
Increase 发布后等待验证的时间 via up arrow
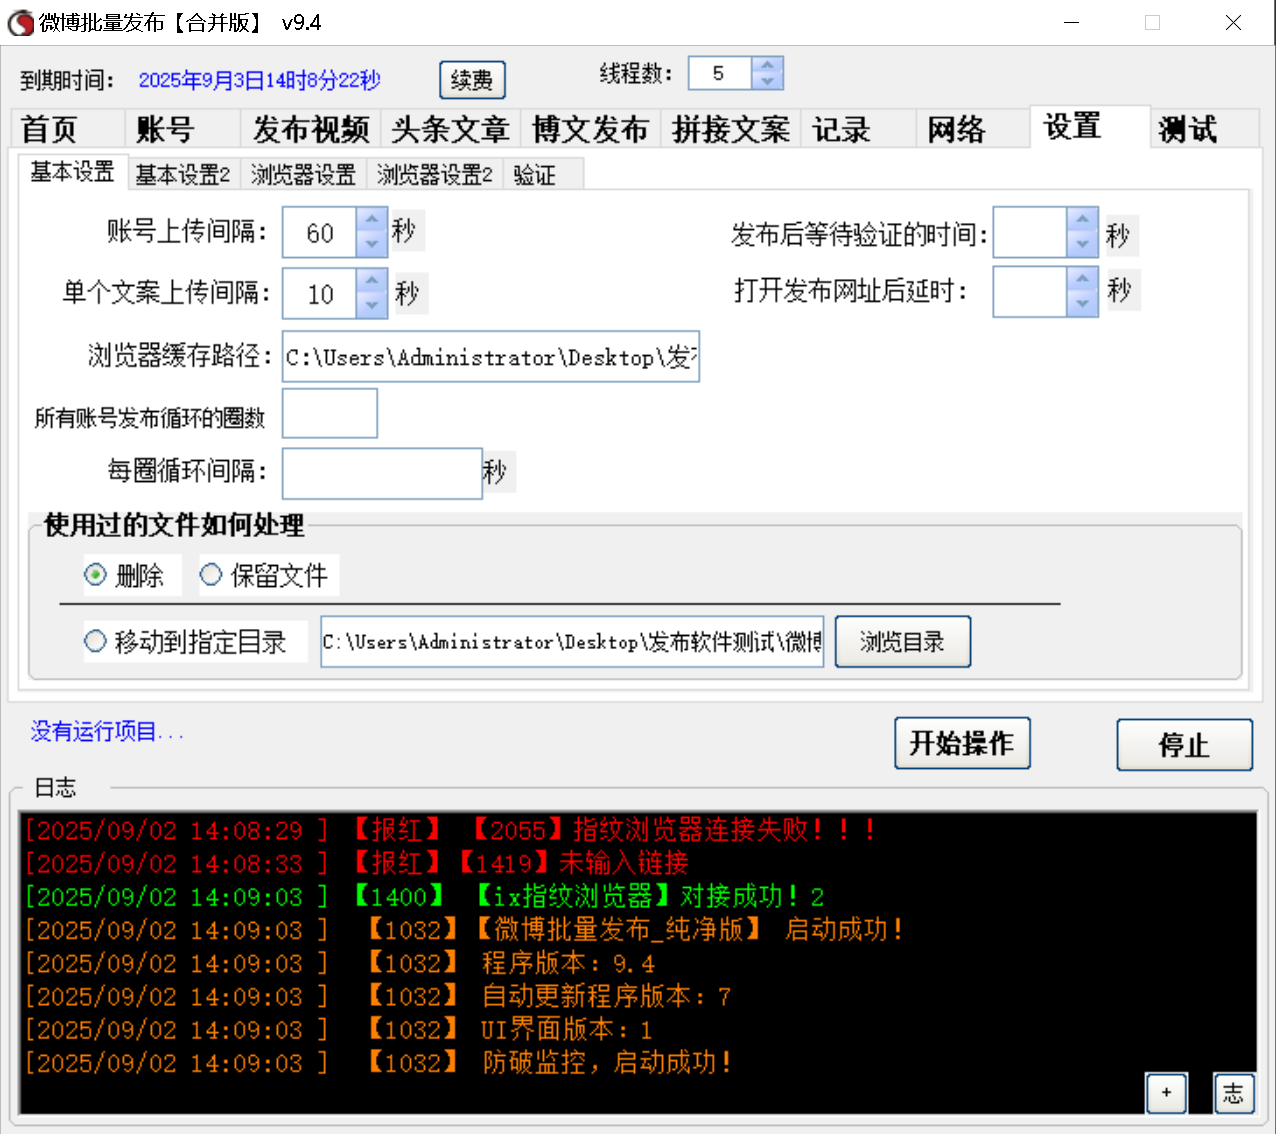click(1081, 222)
